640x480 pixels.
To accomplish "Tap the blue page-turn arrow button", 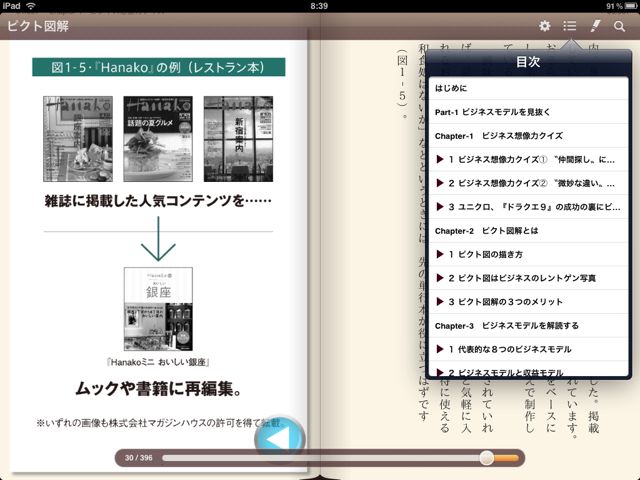I will click(280, 438).
